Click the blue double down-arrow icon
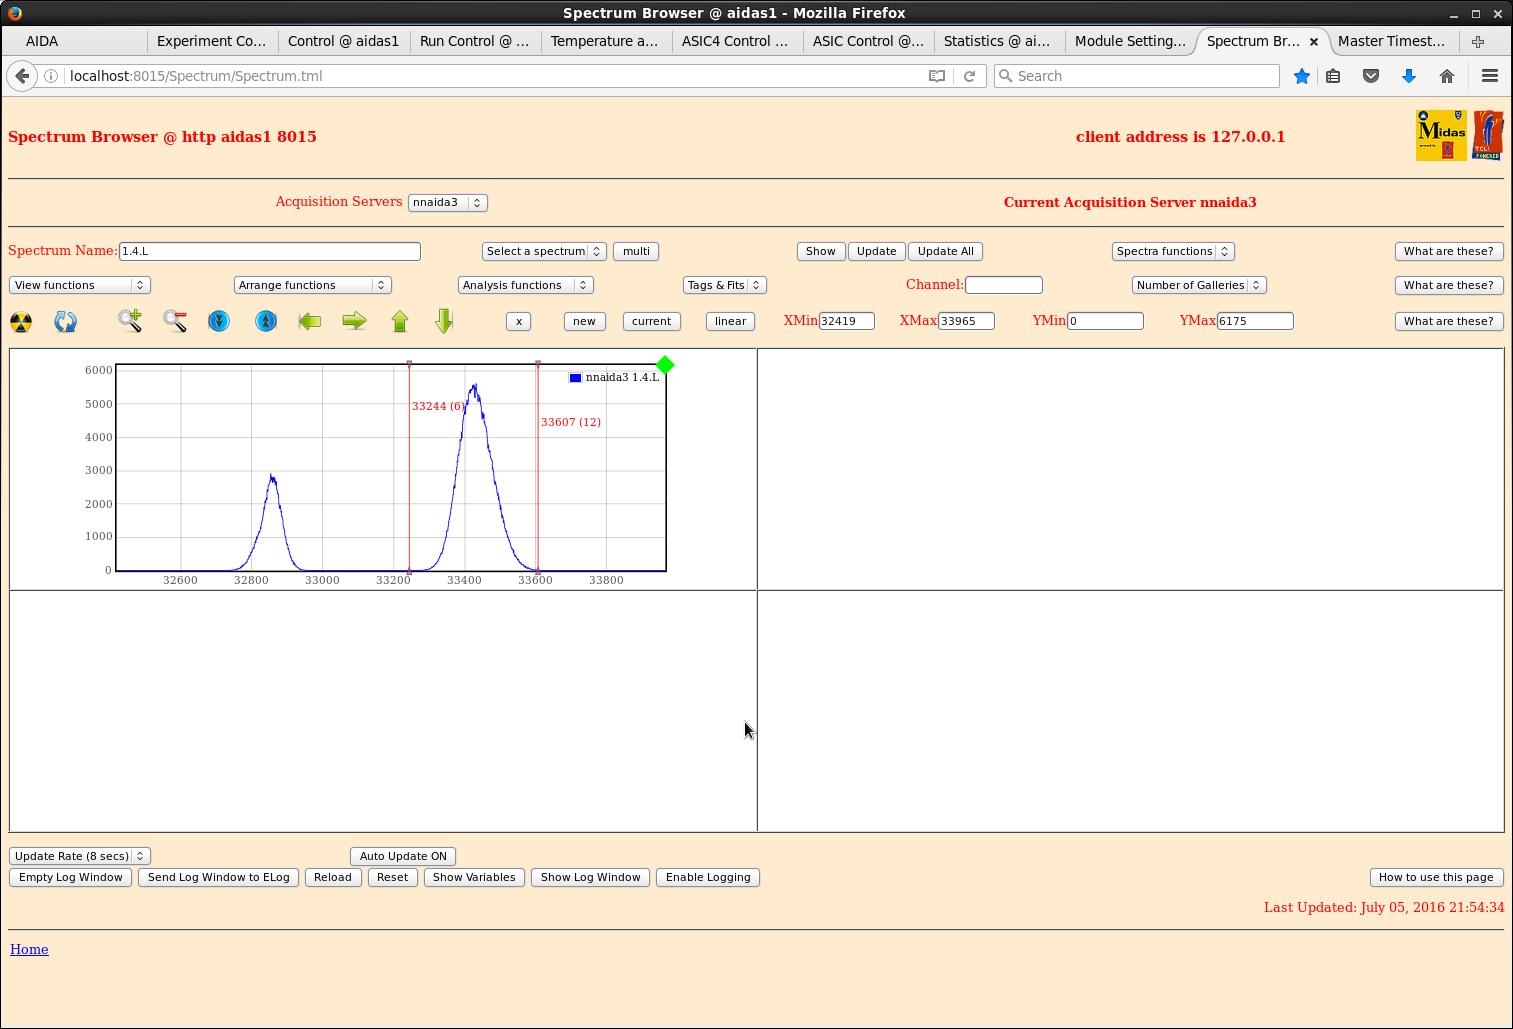1513x1029 pixels. pos(219,321)
